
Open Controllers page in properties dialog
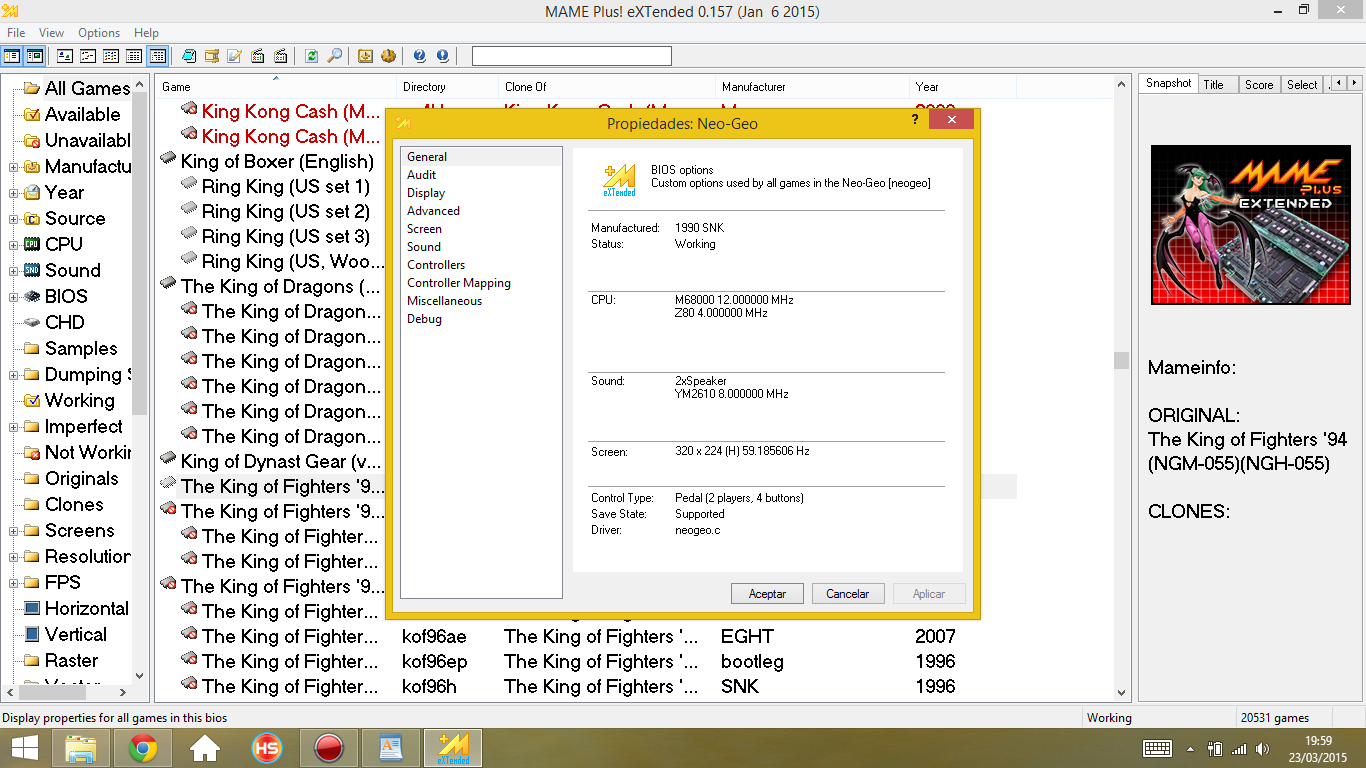(436, 265)
